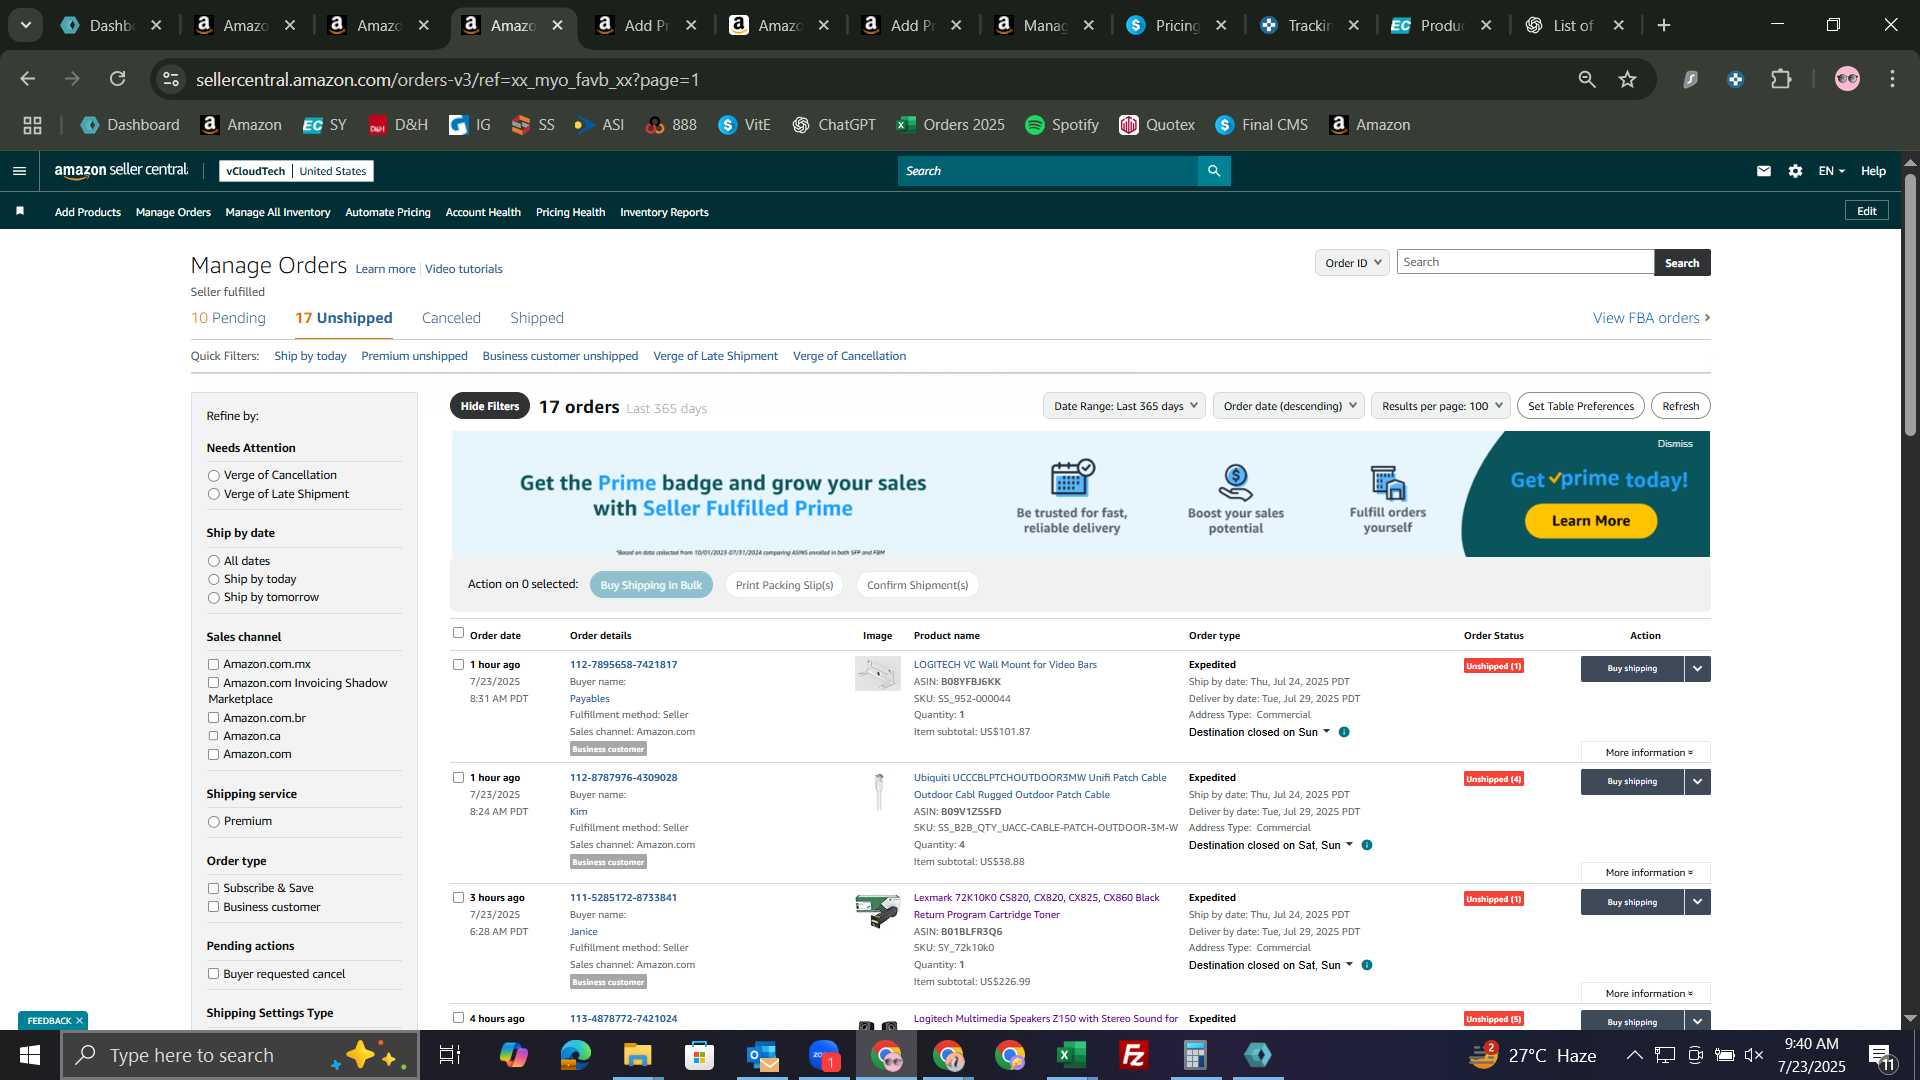The width and height of the screenshot is (1920, 1080).
Task: Click the info icon beside Destination closed on Sun
Action: [x=1344, y=732]
